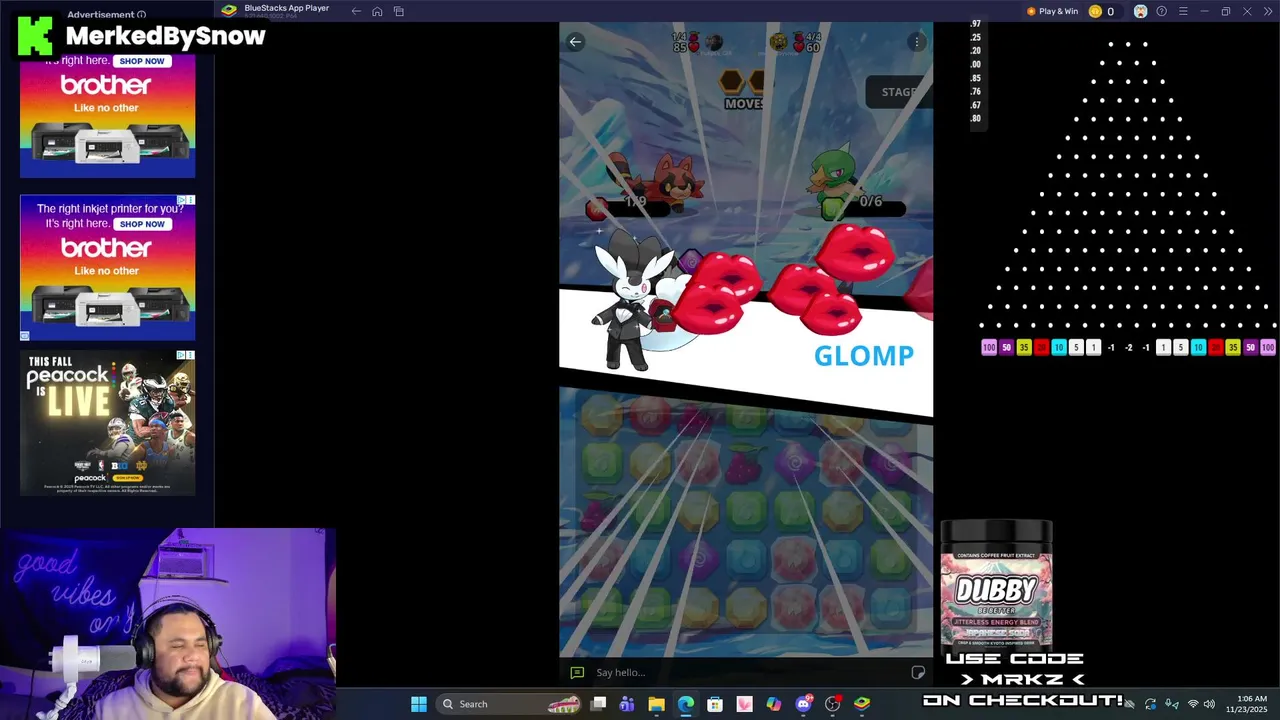Click SHOP NOW under 'The right inkjet printer' text
1280x720 pixels.
coord(142,224)
